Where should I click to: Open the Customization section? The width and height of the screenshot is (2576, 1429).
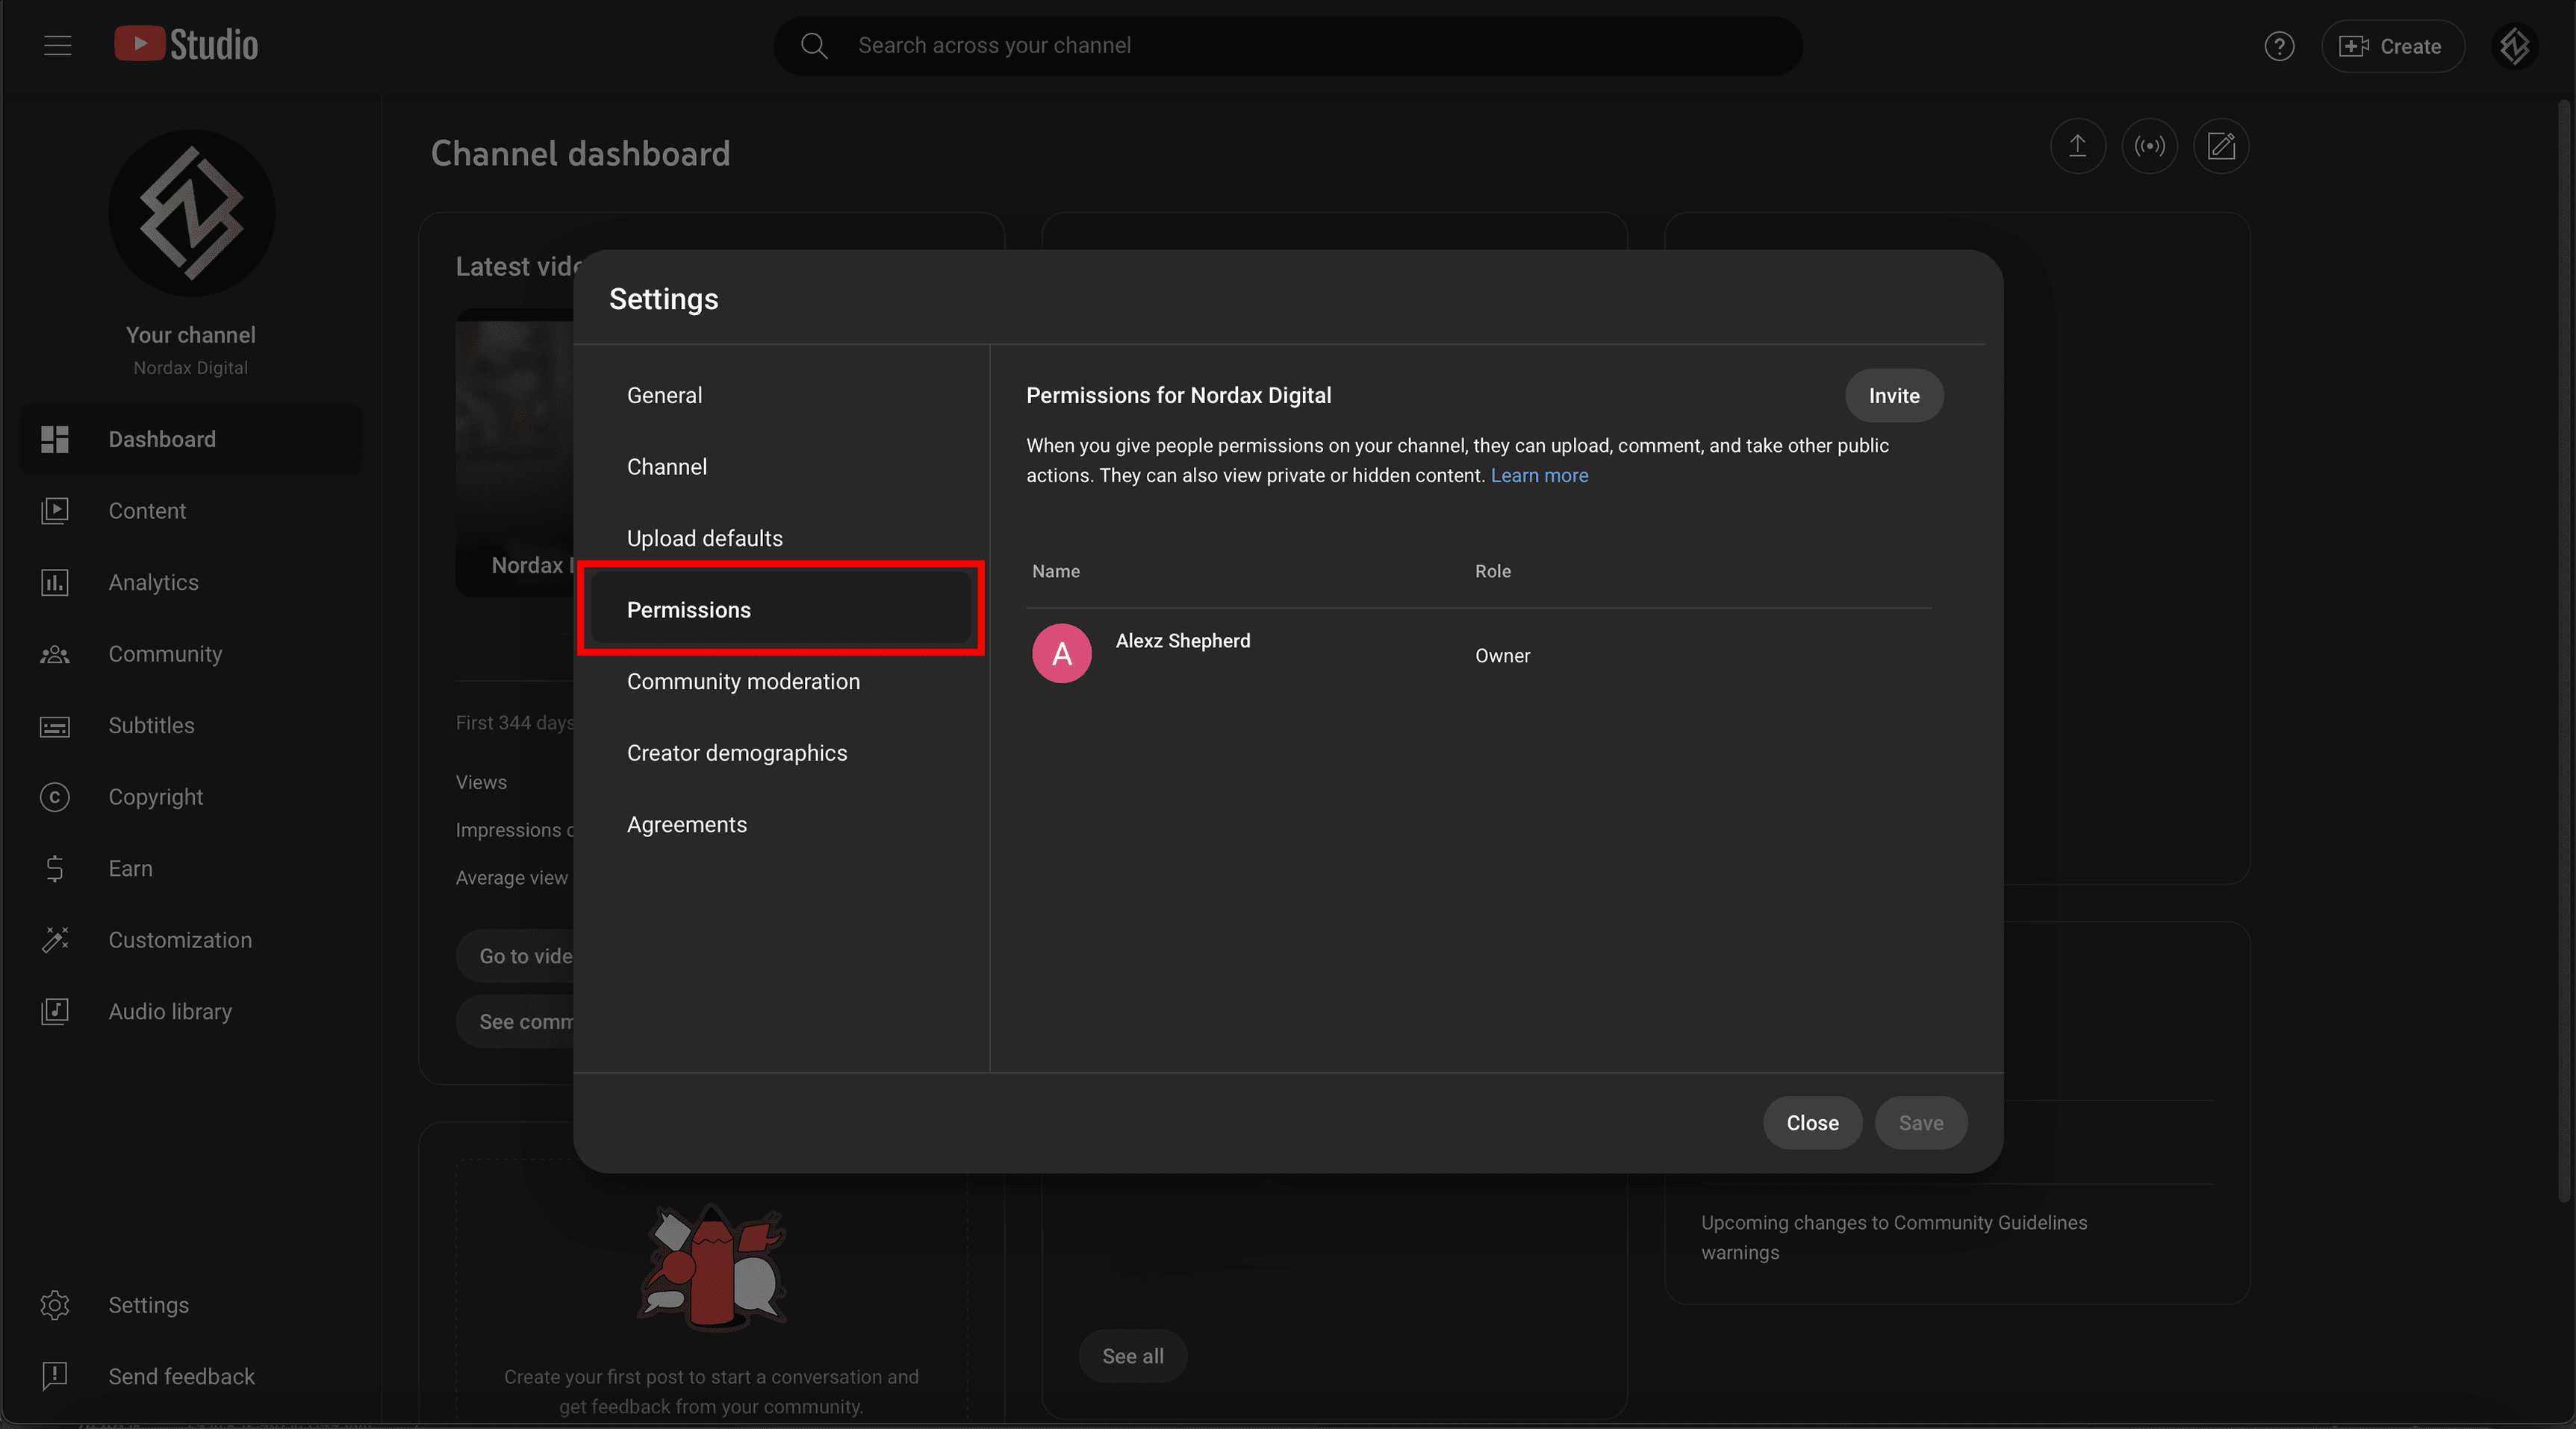(180, 939)
